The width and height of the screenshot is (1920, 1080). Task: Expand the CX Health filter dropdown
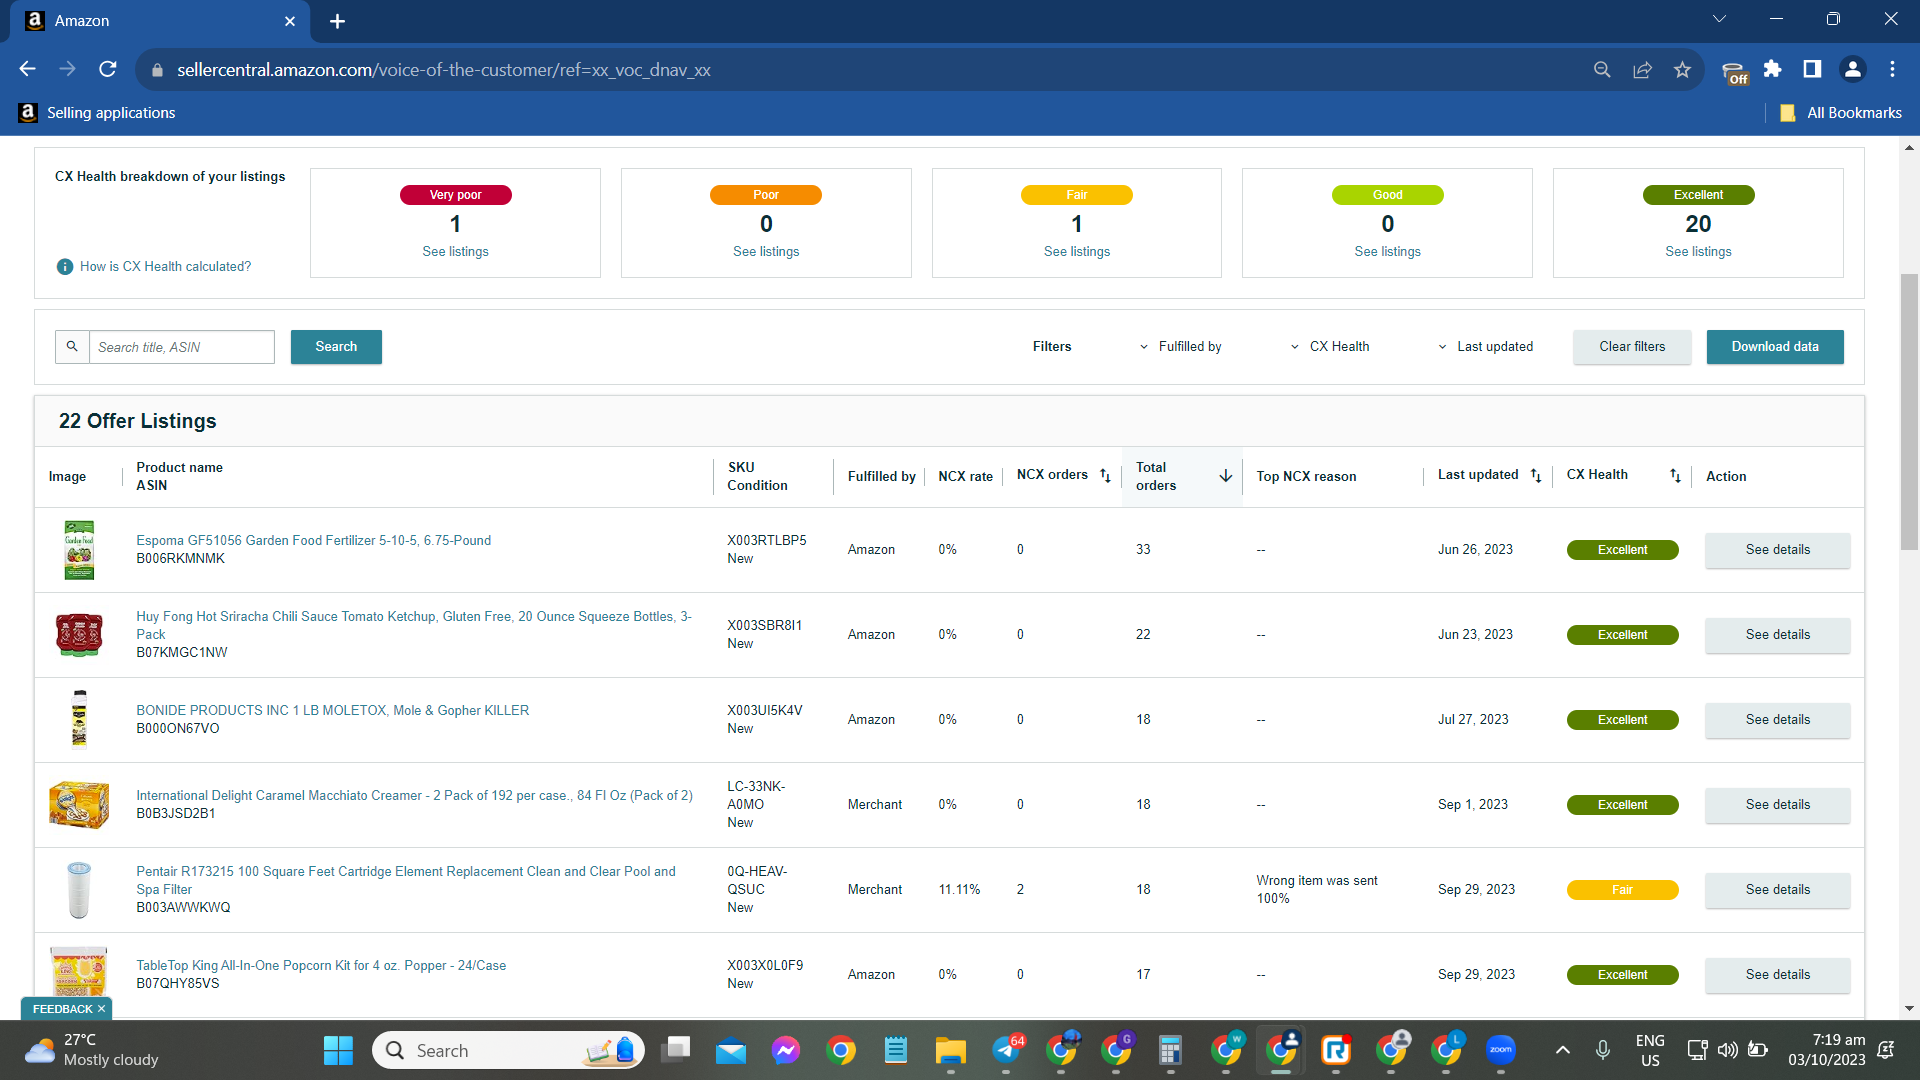point(1330,347)
